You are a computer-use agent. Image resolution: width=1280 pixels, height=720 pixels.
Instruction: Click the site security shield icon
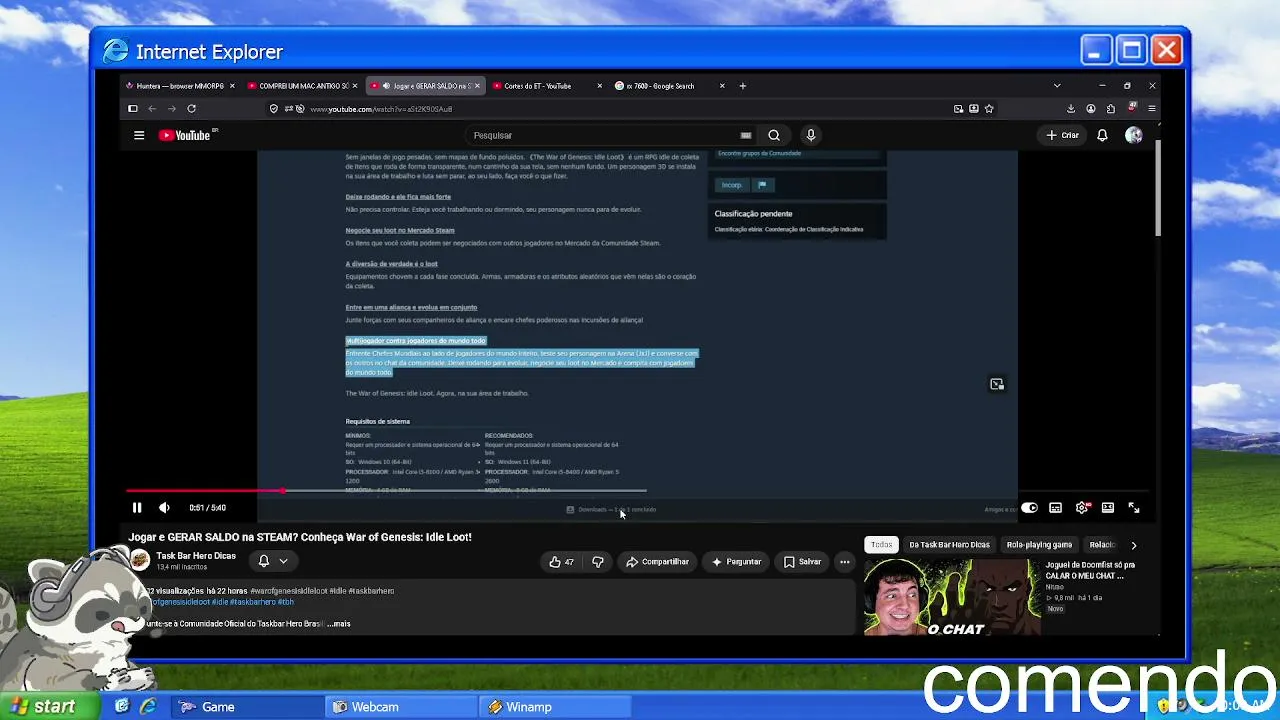pyautogui.click(x=274, y=109)
